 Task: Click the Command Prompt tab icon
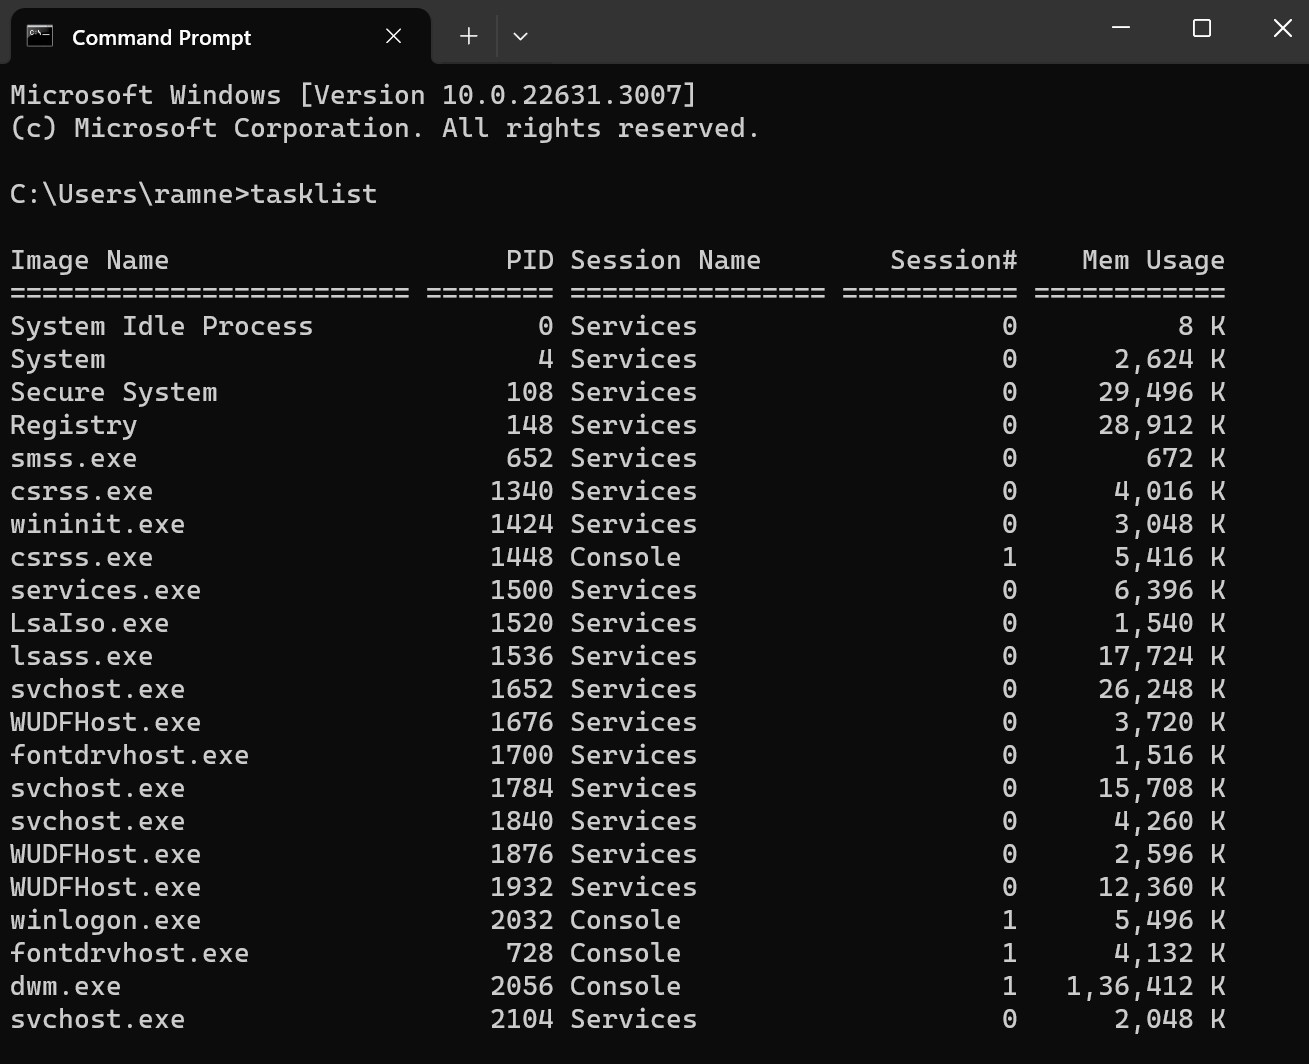40,36
